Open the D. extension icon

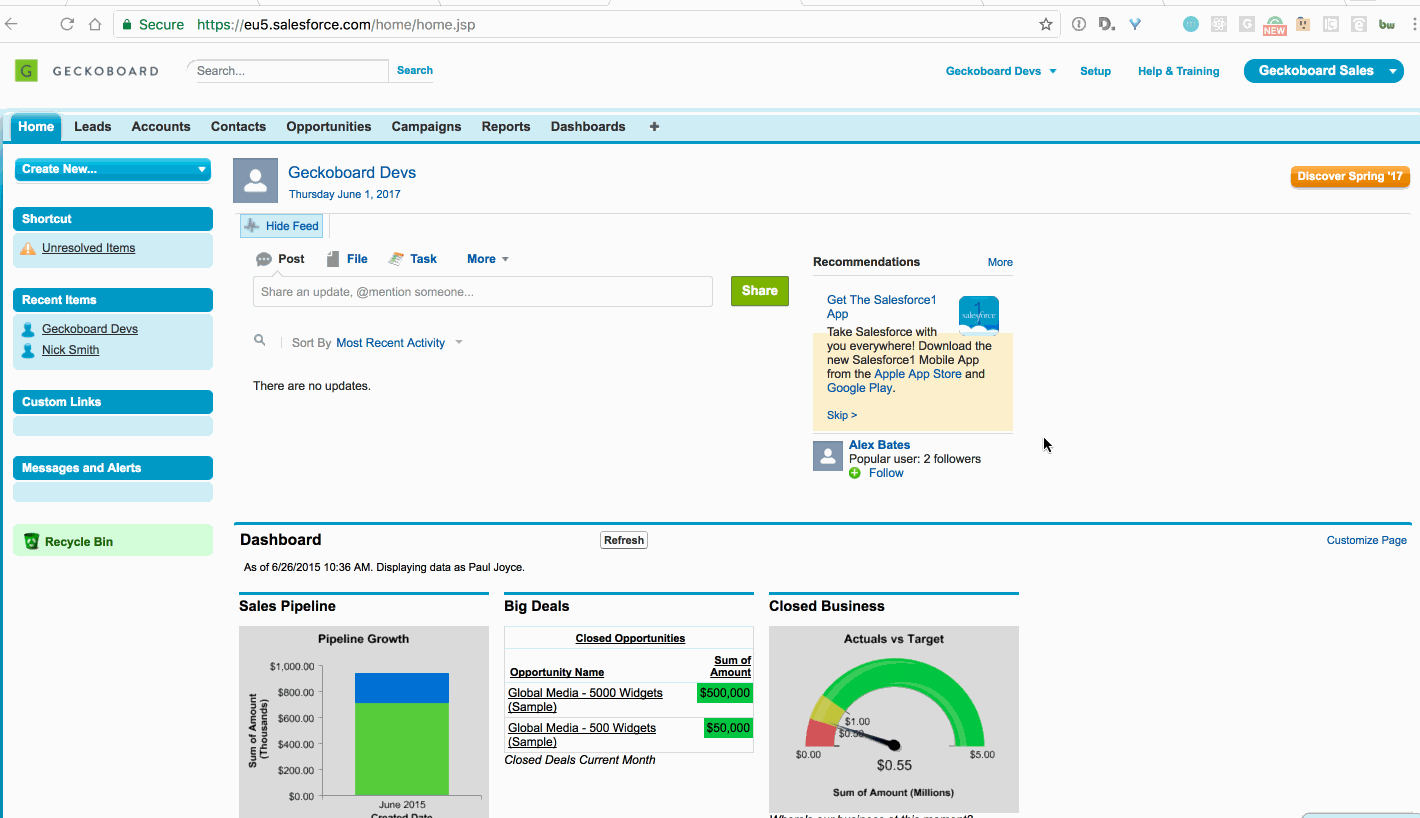(x=1106, y=24)
